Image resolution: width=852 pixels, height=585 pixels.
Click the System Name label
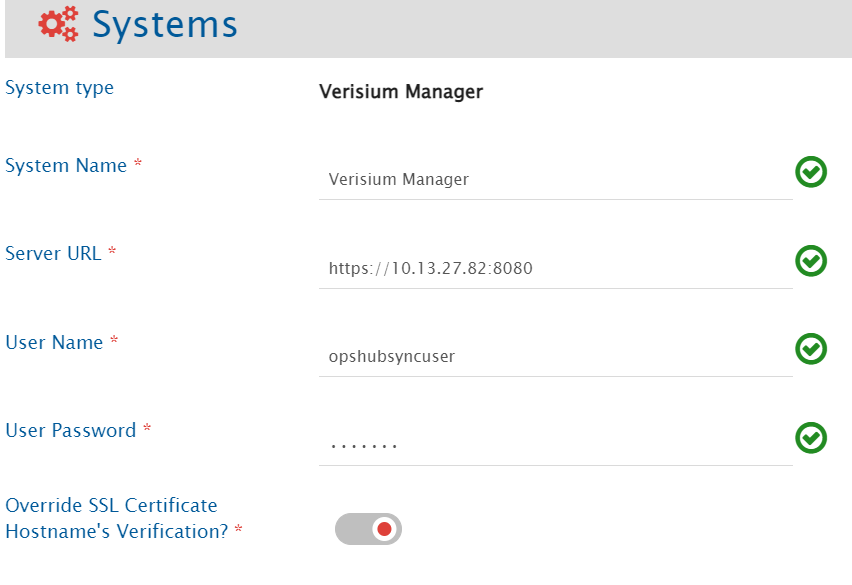pos(66,166)
